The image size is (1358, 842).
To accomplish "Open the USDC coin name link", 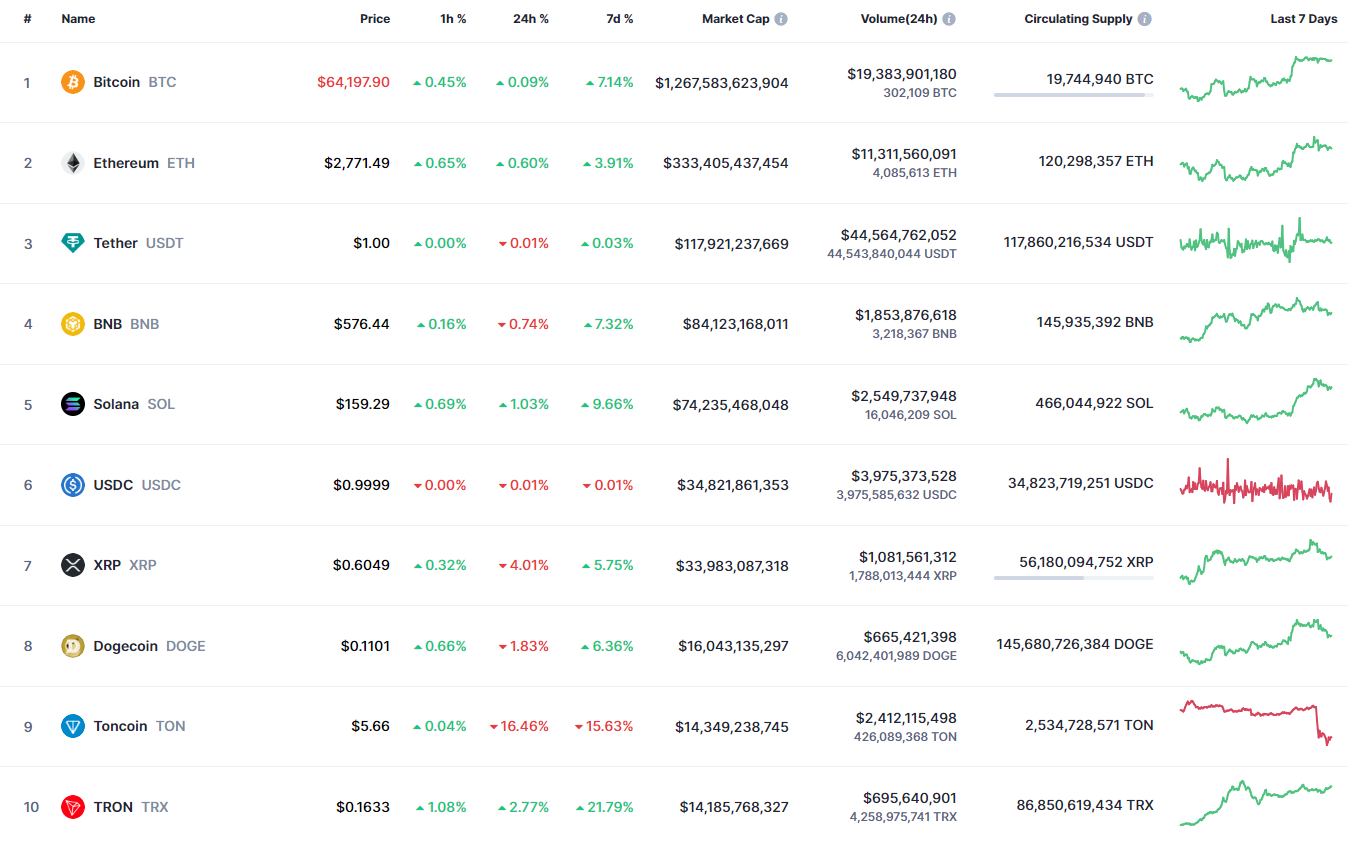I will coord(113,485).
